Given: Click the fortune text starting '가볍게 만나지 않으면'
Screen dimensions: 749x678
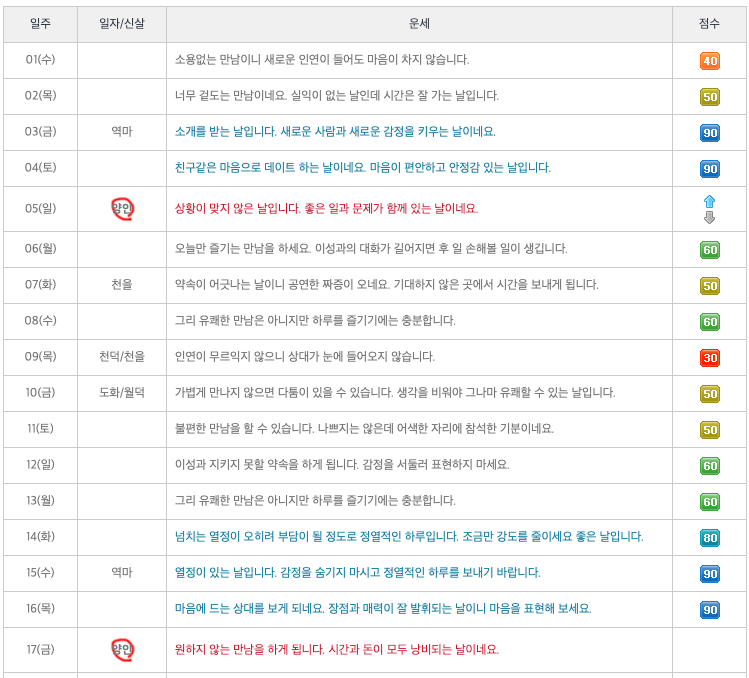Looking at the screenshot, I should coord(395,393).
